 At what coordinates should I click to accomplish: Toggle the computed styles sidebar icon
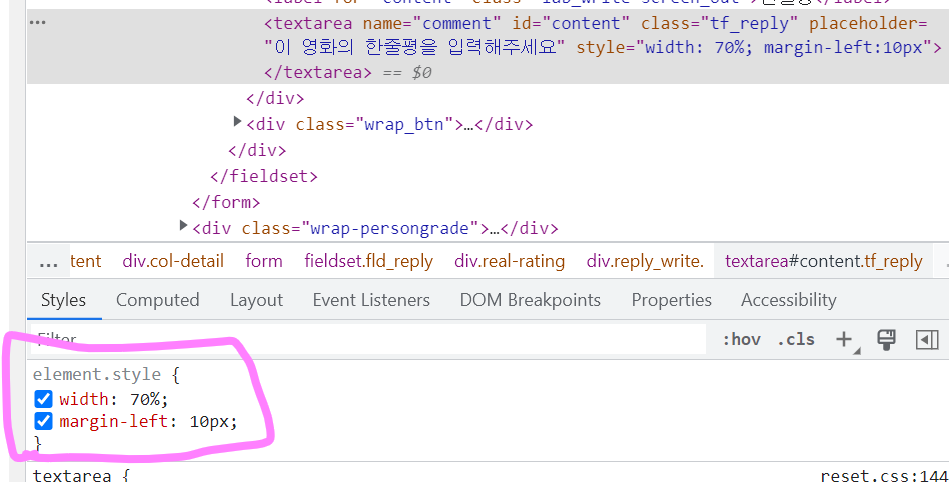pos(927,340)
